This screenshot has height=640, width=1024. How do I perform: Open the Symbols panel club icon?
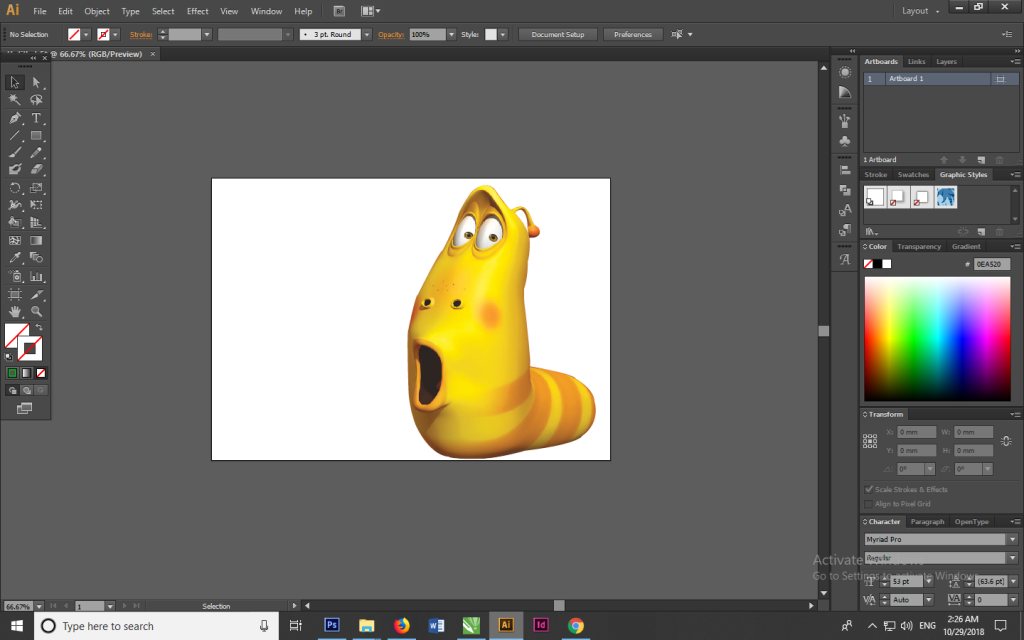pyautogui.click(x=845, y=142)
